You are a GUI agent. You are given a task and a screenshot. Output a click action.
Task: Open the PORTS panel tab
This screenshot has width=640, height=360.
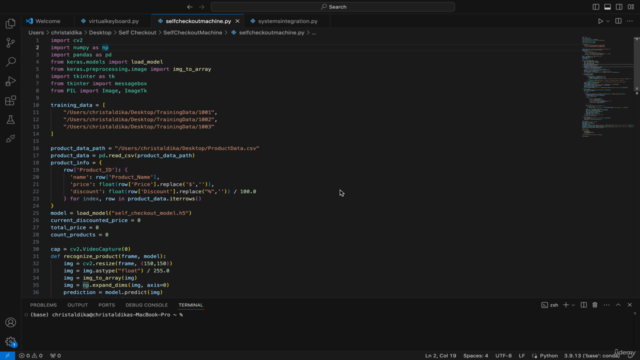pyautogui.click(x=107, y=305)
